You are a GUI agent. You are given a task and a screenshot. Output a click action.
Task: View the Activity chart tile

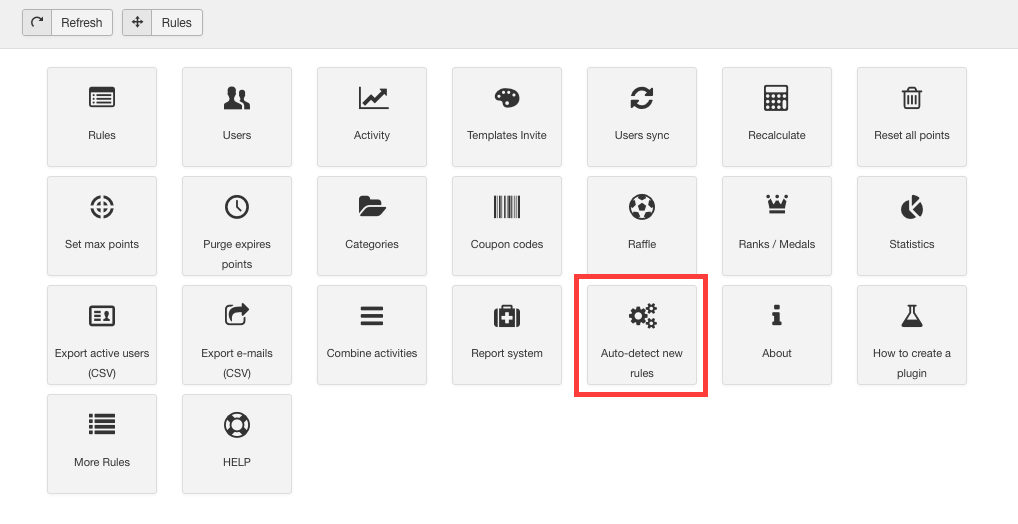(372, 116)
